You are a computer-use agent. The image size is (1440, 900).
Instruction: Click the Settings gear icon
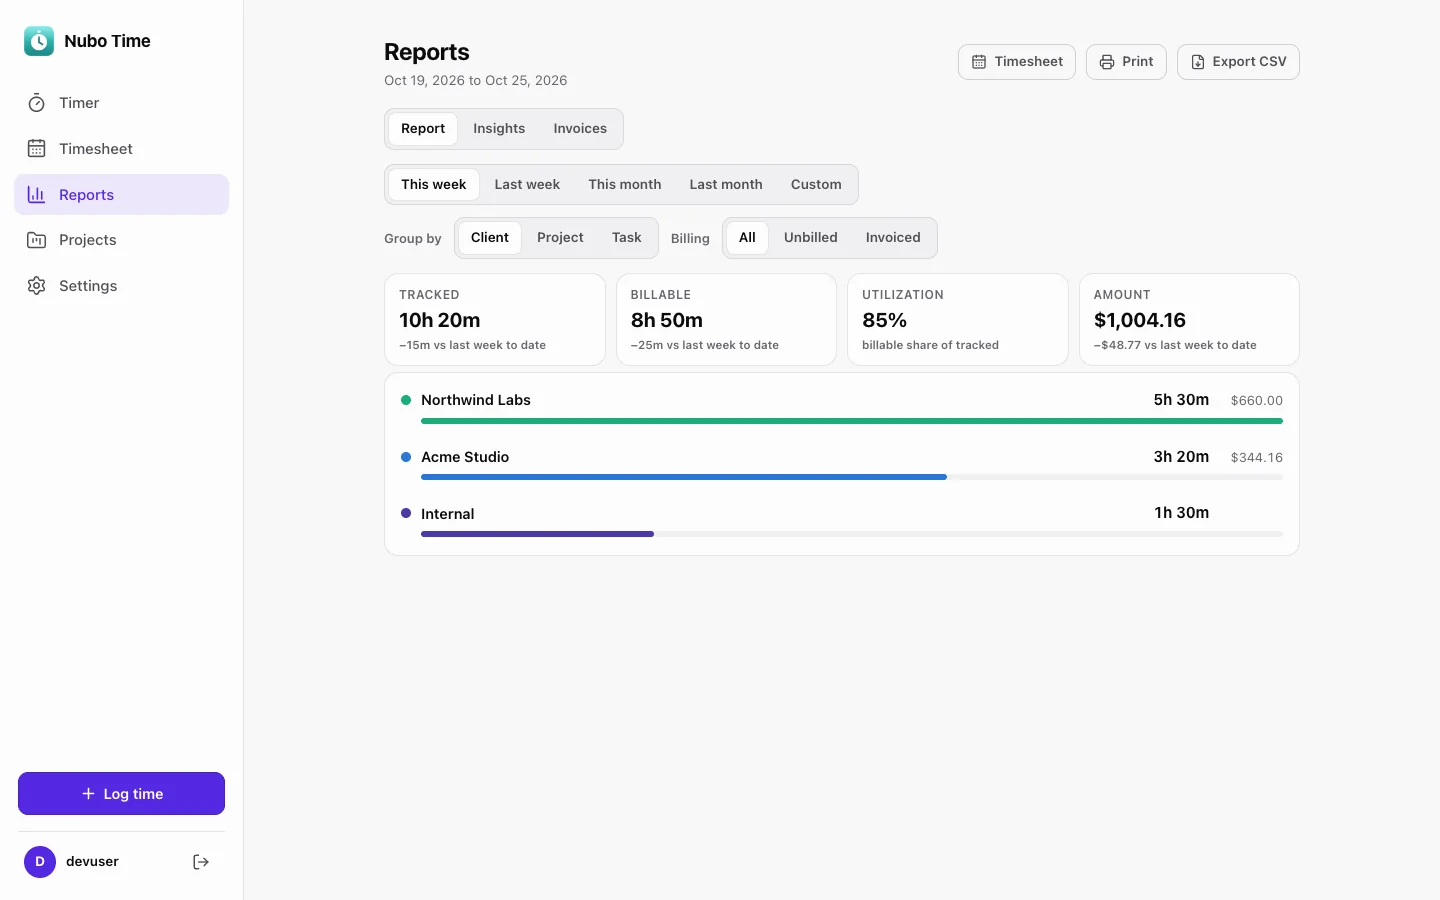point(37,286)
